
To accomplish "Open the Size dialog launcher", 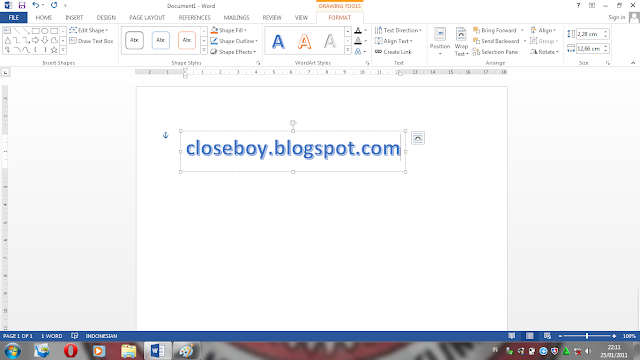I will pos(608,63).
